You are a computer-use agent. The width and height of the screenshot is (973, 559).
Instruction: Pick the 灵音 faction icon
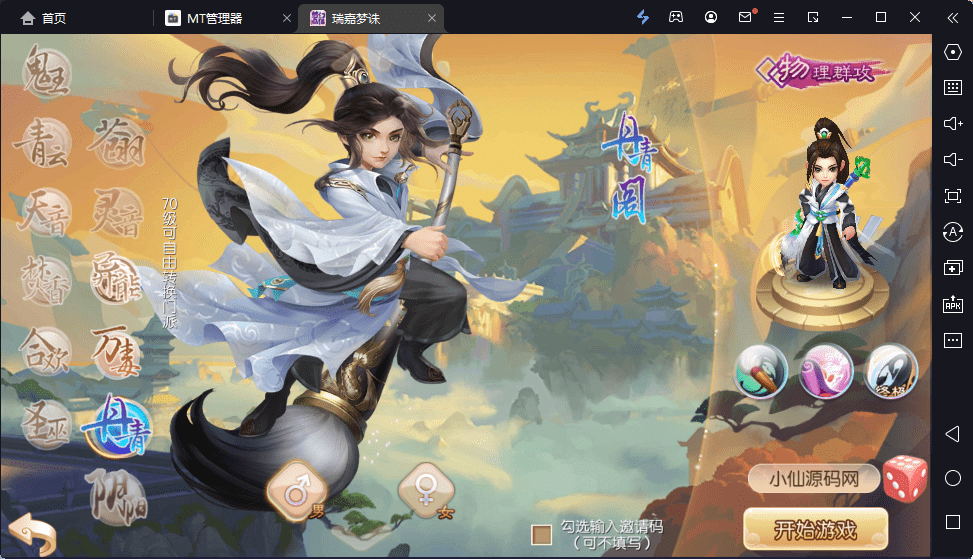tap(117, 213)
